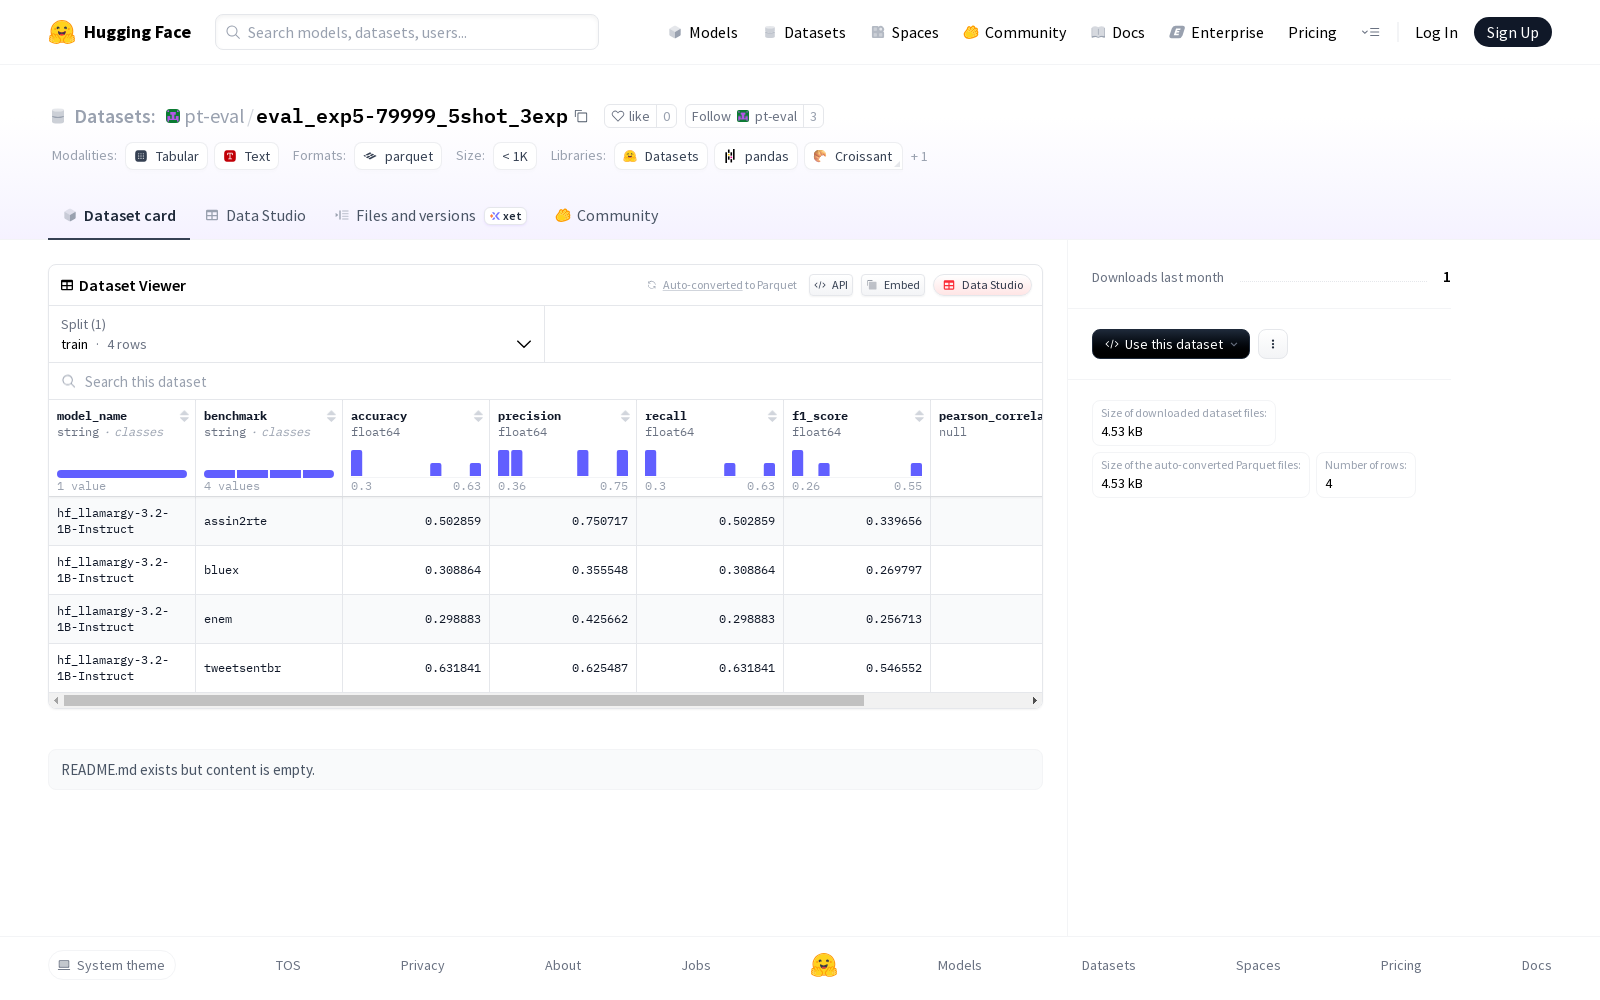Image resolution: width=1600 pixels, height=1000 pixels.
Task: Click the accuracy histogram range bar
Action: [x=416, y=463]
